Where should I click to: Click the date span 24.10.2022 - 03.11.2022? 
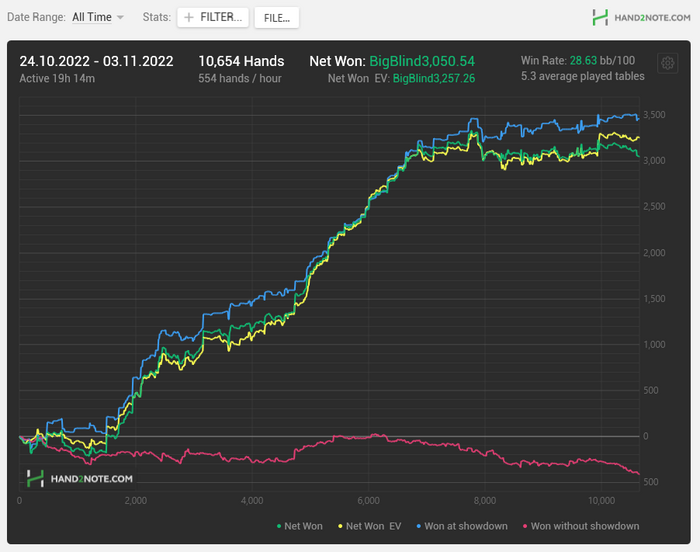[96, 61]
